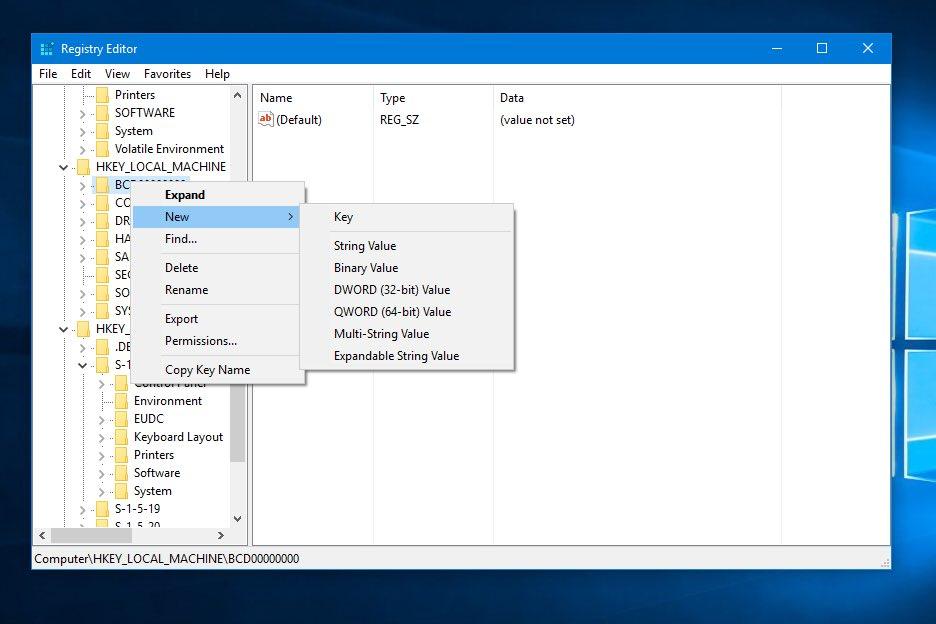Expand the uppercase SOFTWARE key
The width and height of the screenshot is (936, 624).
click(x=82, y=113)
